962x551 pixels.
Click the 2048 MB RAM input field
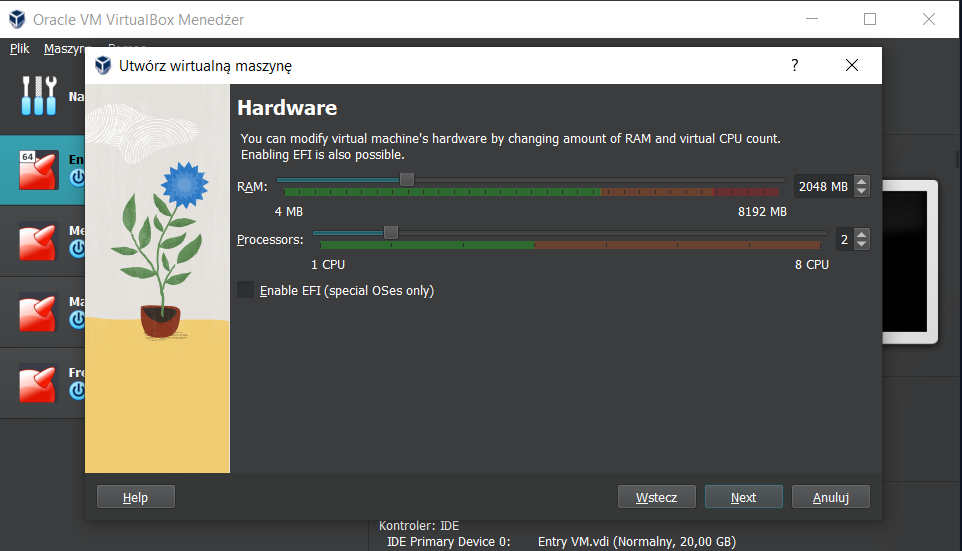pos(823,186)
